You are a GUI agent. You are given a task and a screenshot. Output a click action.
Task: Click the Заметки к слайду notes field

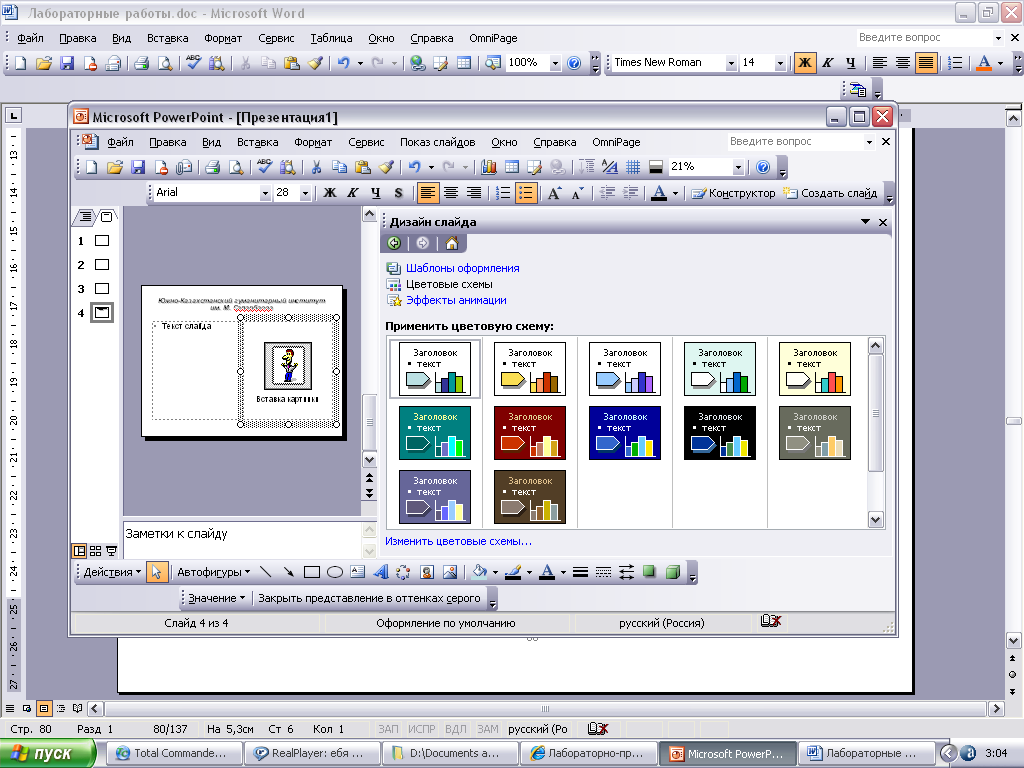click(x=241, y=539)
